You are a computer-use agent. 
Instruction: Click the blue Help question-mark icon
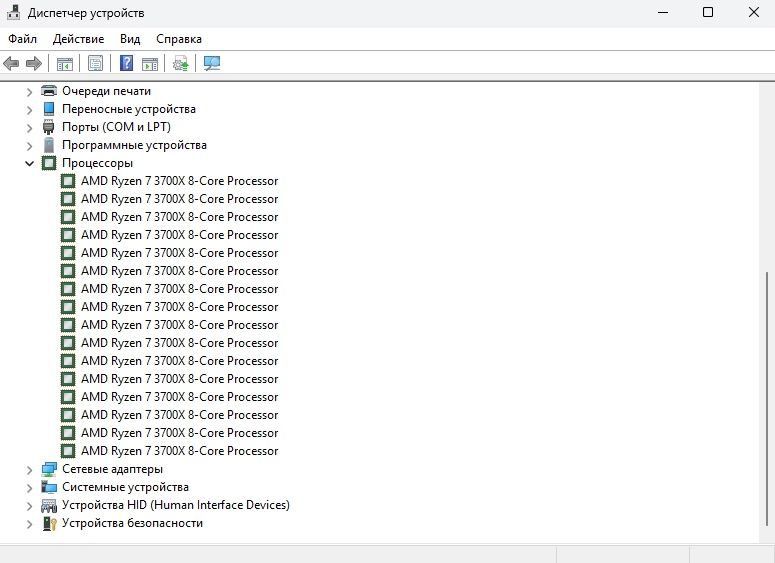[x=127, y=63]
